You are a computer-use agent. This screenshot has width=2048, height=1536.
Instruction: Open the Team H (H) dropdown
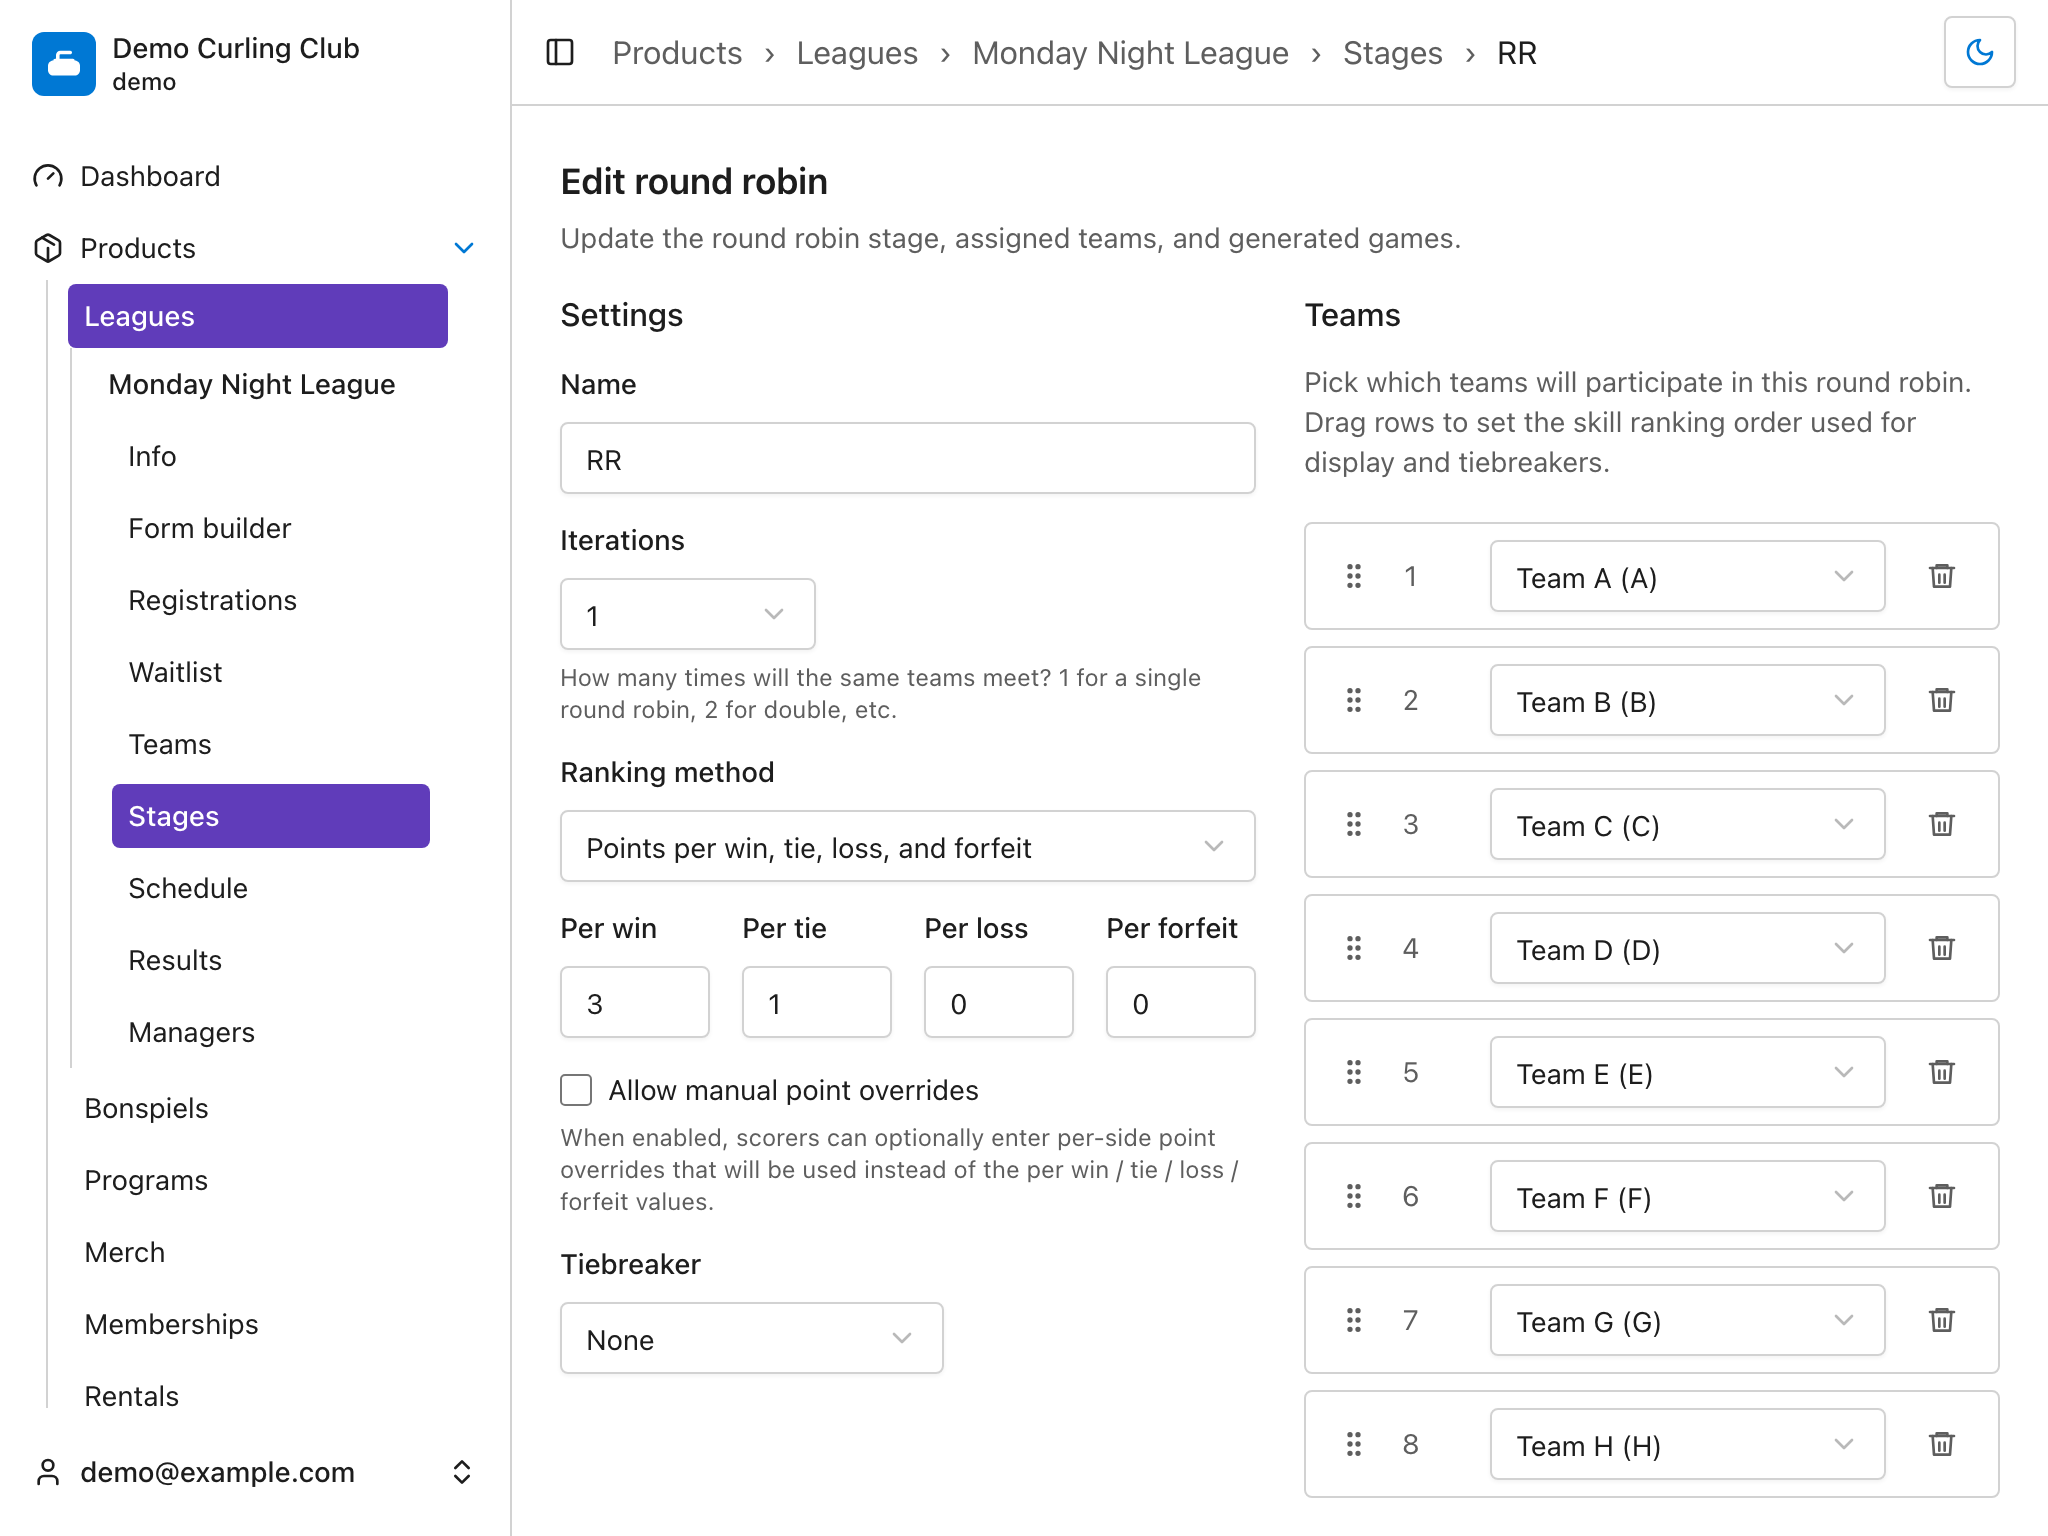(1688, 1444)
